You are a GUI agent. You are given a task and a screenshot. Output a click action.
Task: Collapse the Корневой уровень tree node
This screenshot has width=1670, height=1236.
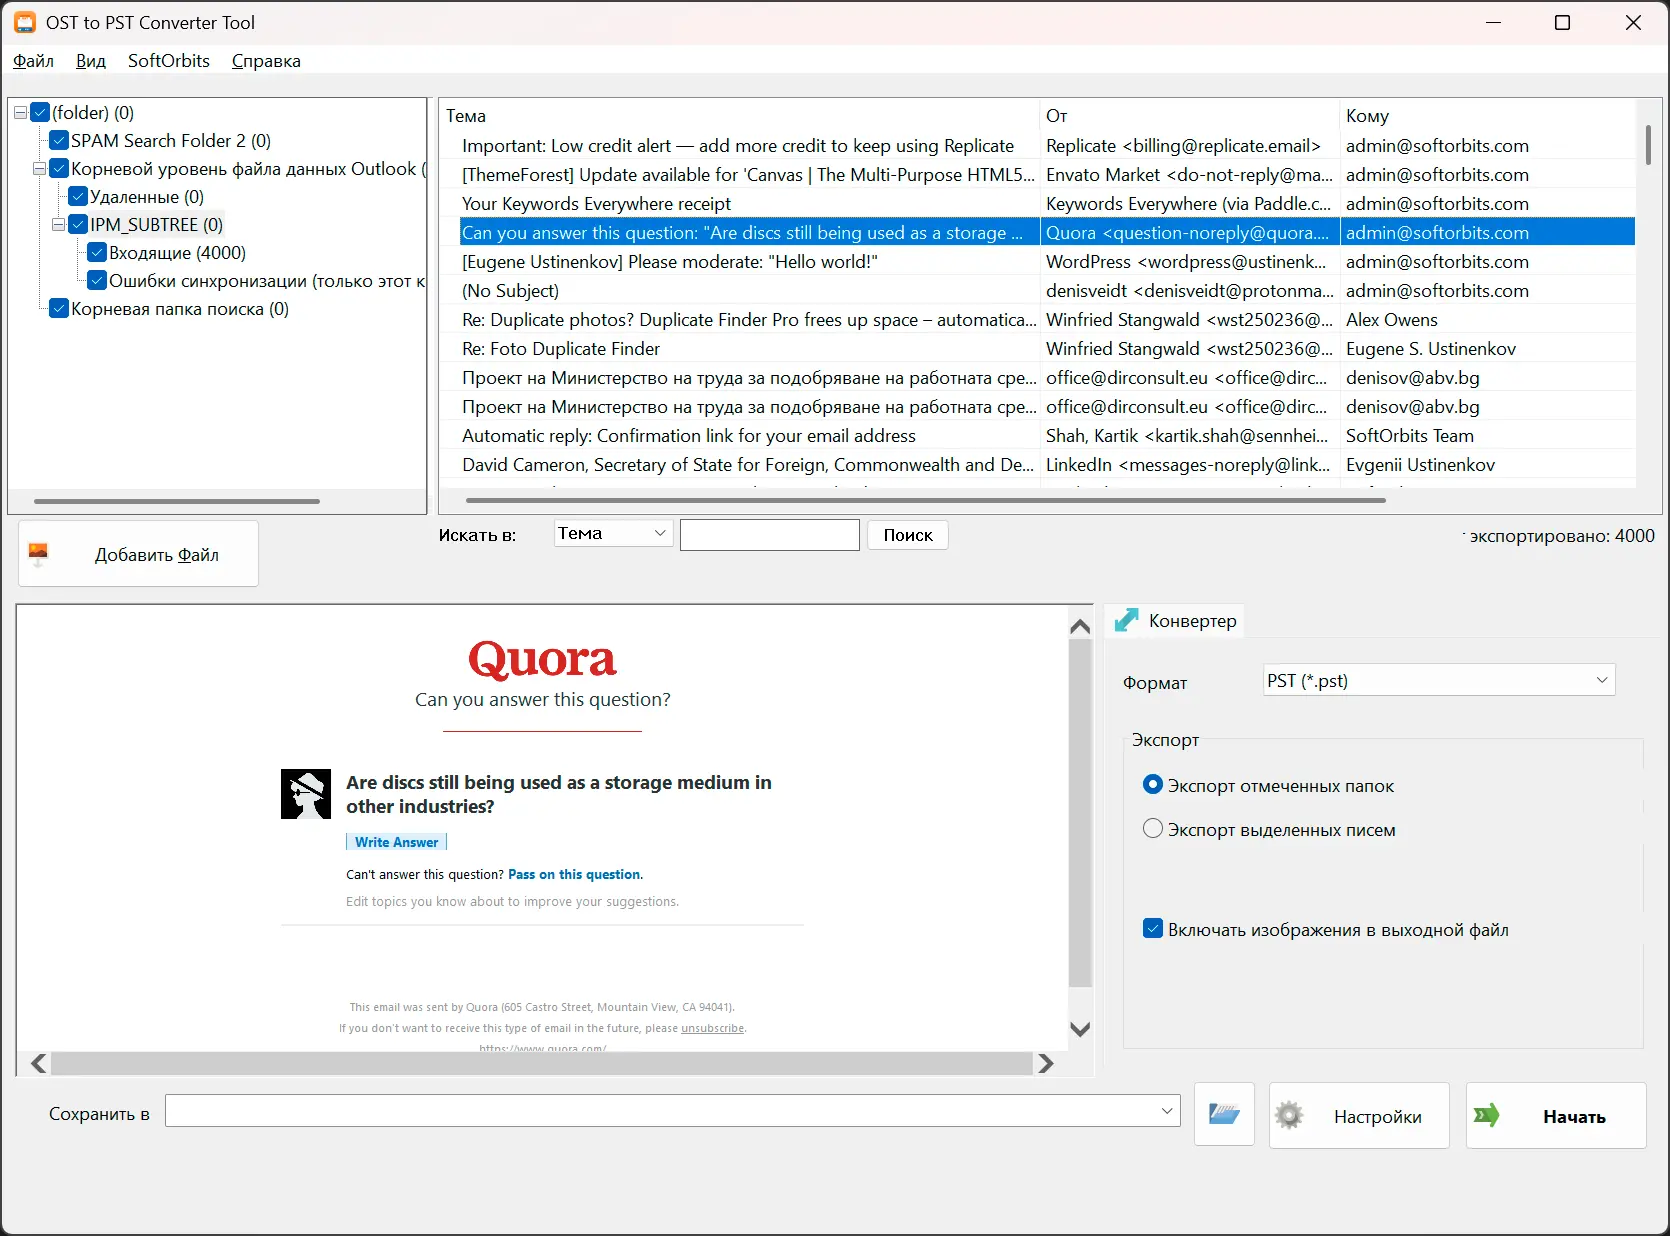coord(39,169)
